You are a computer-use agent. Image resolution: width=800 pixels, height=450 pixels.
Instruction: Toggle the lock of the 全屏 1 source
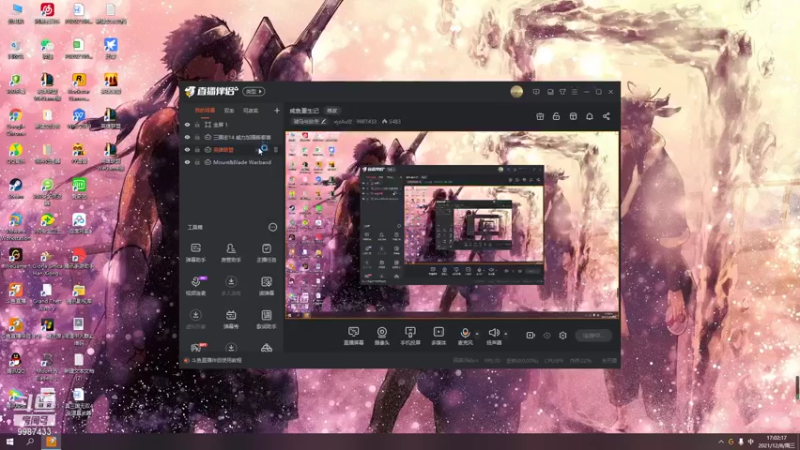197,124
